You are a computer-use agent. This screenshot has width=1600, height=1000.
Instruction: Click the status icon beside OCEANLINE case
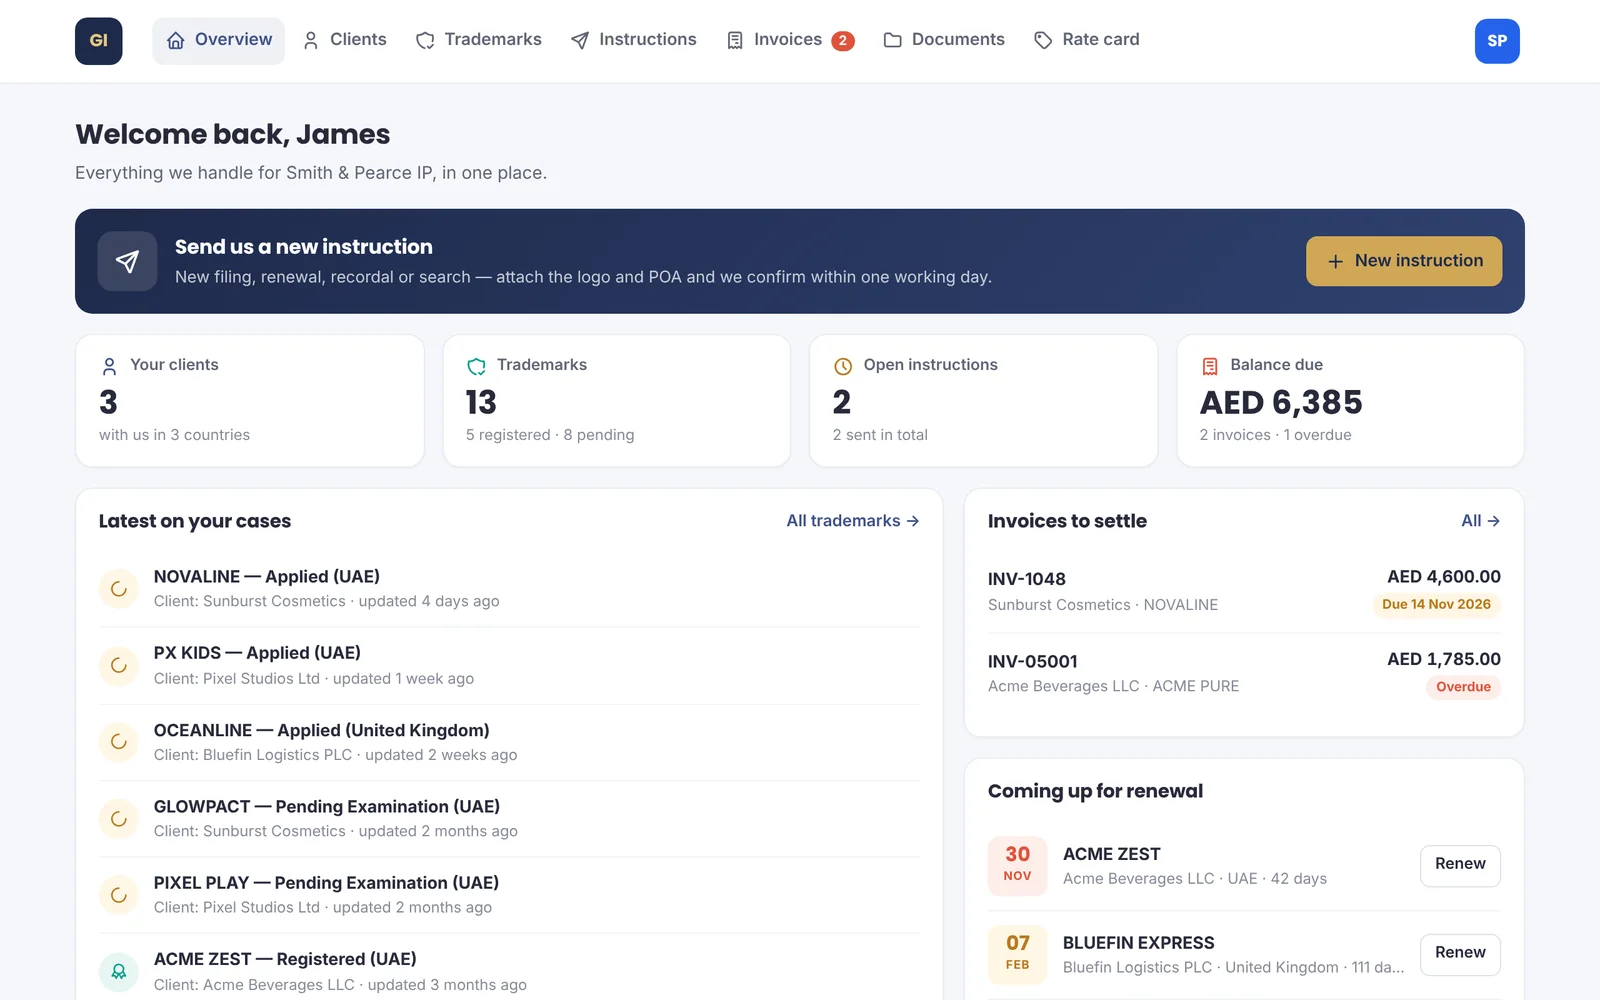click(x=119, y=742)
